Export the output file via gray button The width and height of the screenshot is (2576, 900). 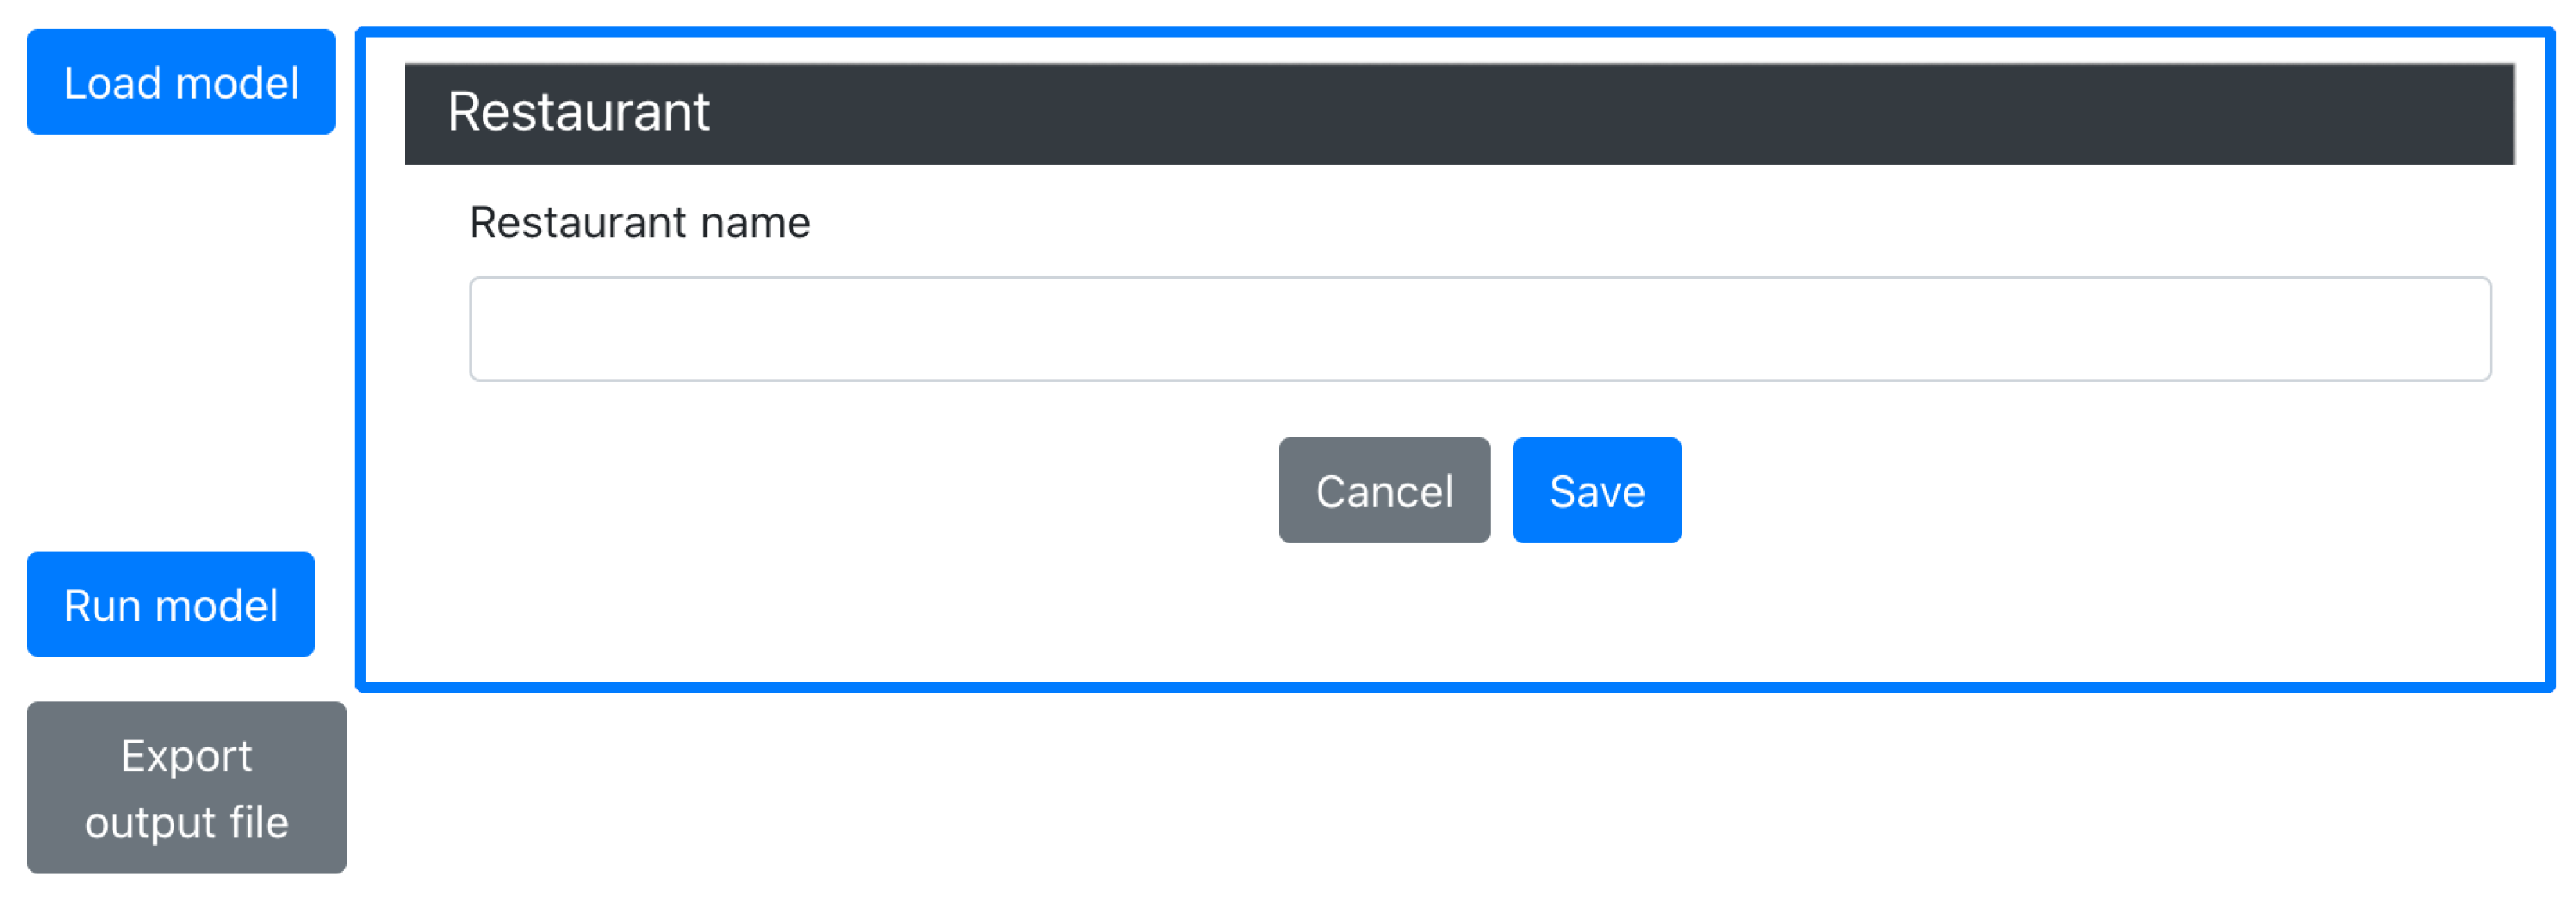click(x=187, y=788)
